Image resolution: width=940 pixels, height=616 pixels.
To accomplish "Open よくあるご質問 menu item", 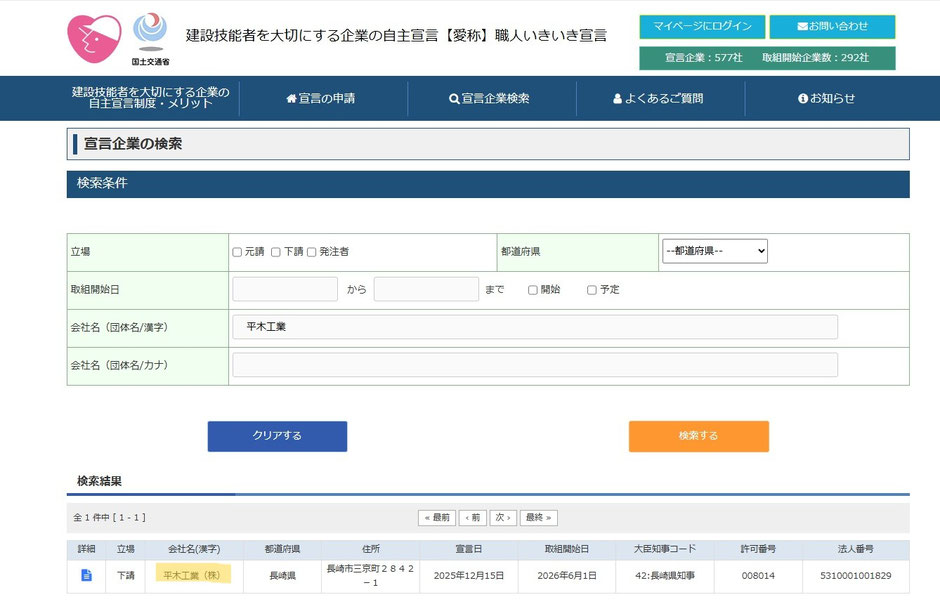I will [658, 98].
